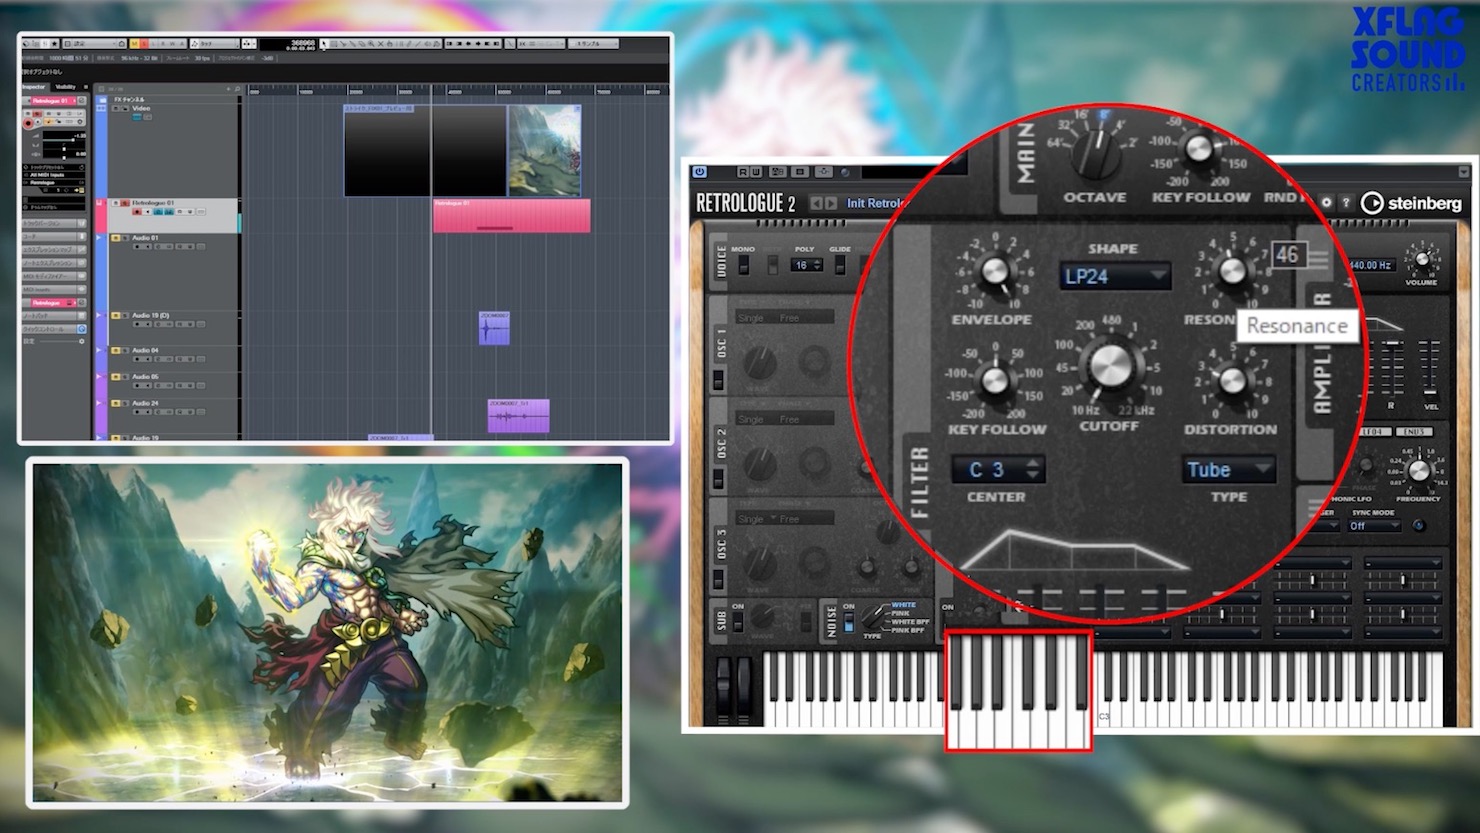This screenshot has width=1480, height=833.
Task: Click the Read automation R button
Action: pyautogui.click(x=743, y=172)
